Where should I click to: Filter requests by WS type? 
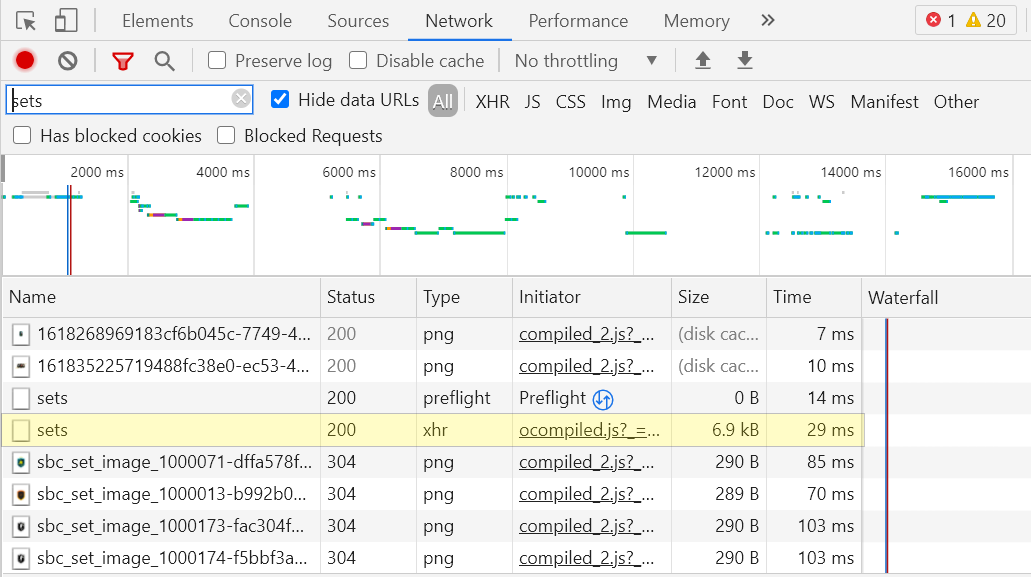(x=822, y=102)
